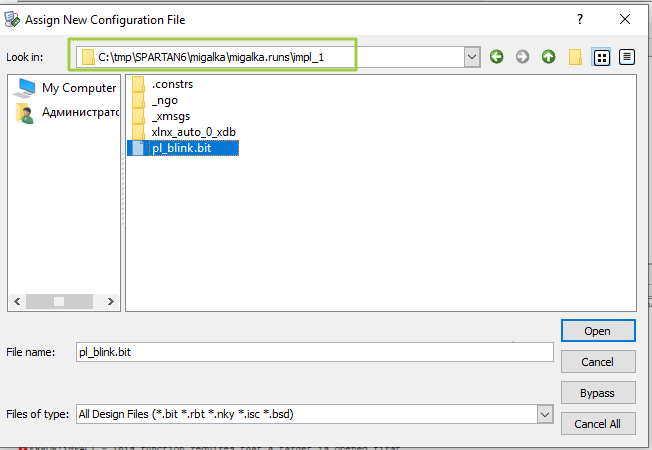The height and width of the screenshot is (450, 652).
Task: Click the Cancel All button
Action: (598, 424)
